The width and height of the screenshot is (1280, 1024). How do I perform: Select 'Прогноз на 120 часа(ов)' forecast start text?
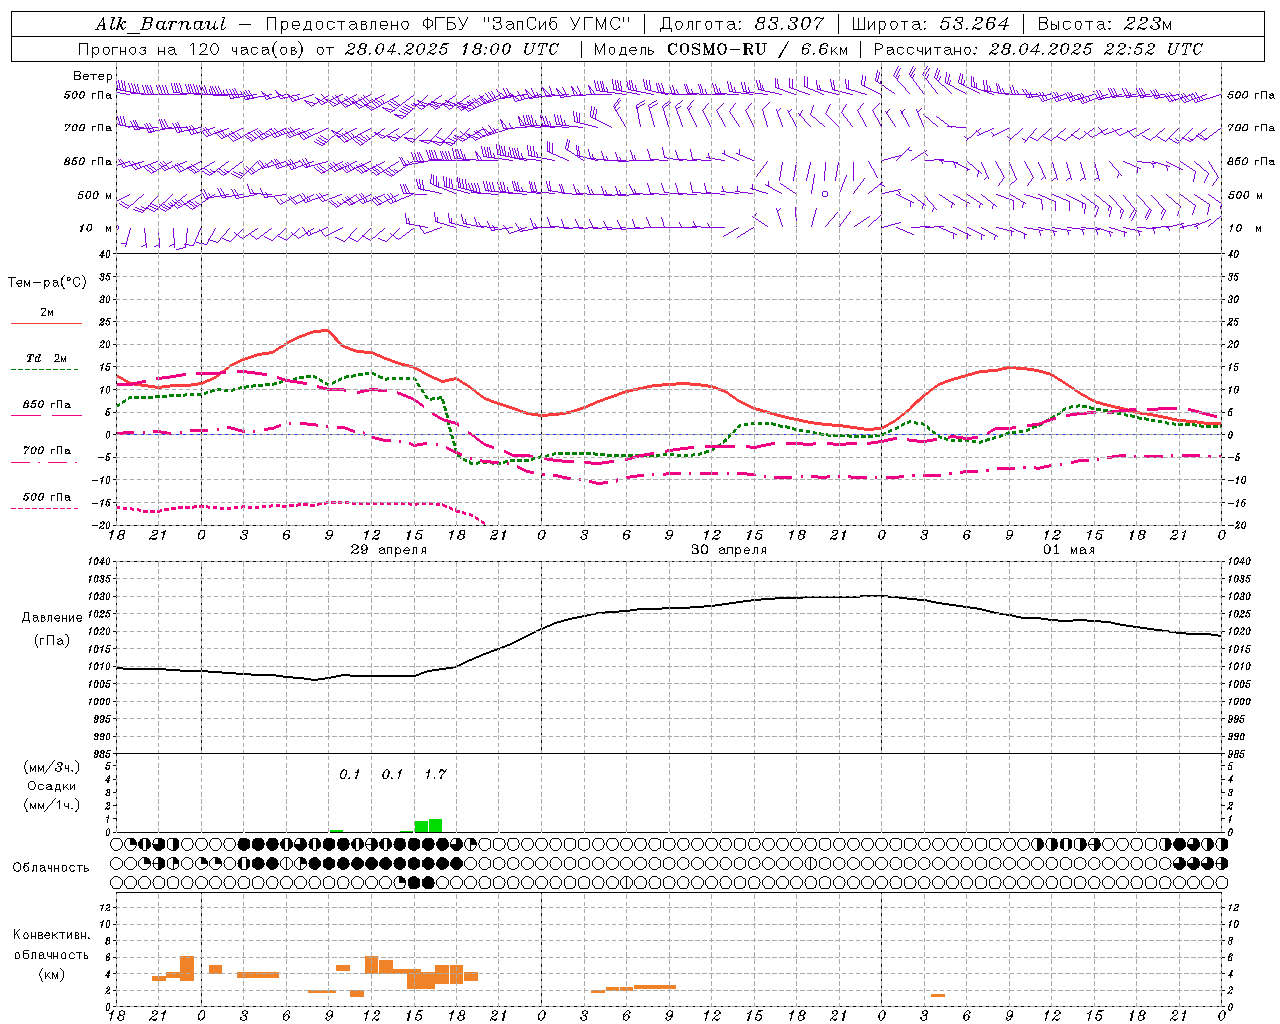pos(192,49)
